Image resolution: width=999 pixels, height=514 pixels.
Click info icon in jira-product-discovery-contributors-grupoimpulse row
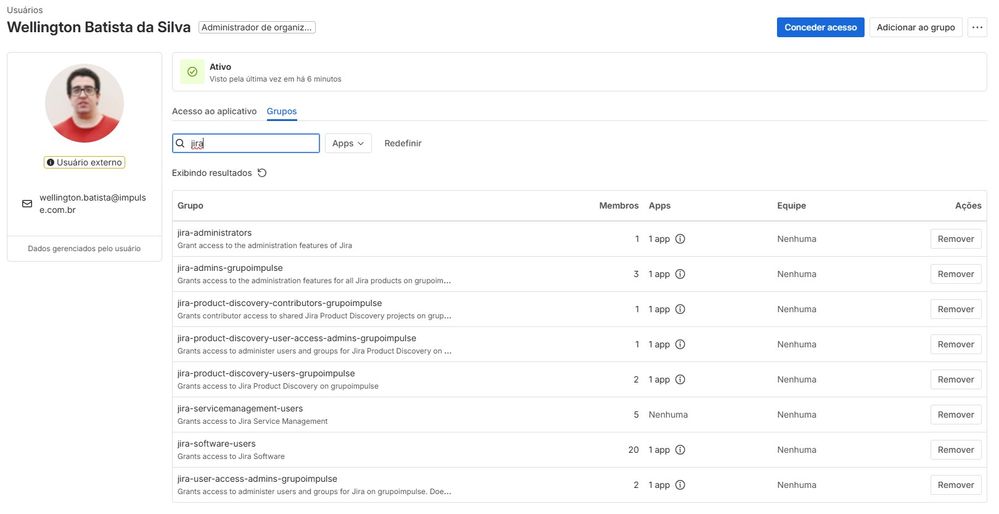[x=680, y=309]
